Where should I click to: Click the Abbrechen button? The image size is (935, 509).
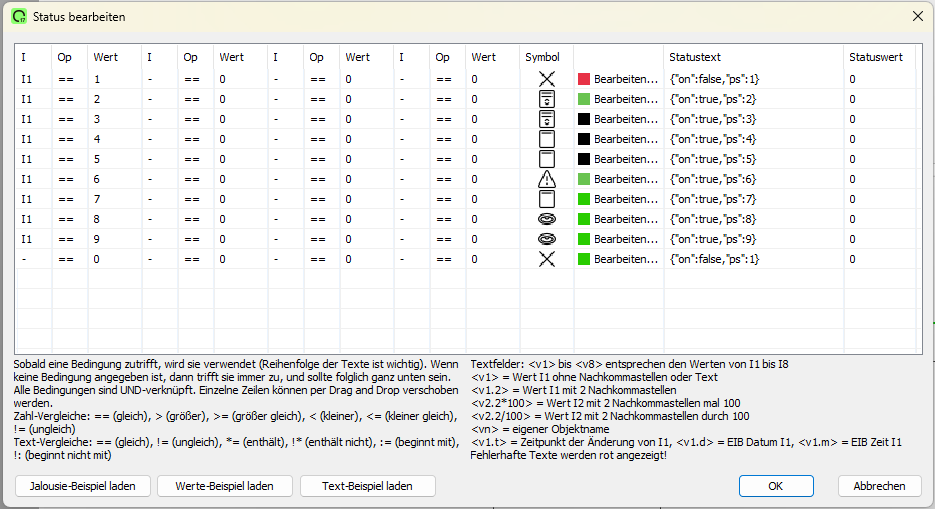880,486
